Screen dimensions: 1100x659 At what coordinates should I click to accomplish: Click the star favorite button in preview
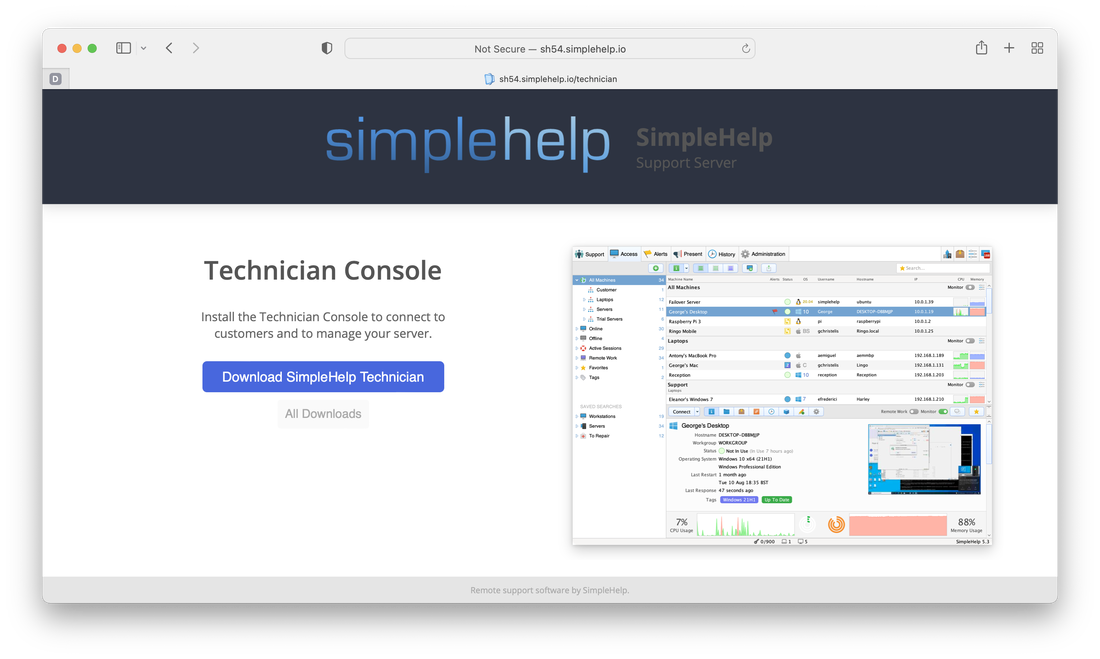(977, 412)
